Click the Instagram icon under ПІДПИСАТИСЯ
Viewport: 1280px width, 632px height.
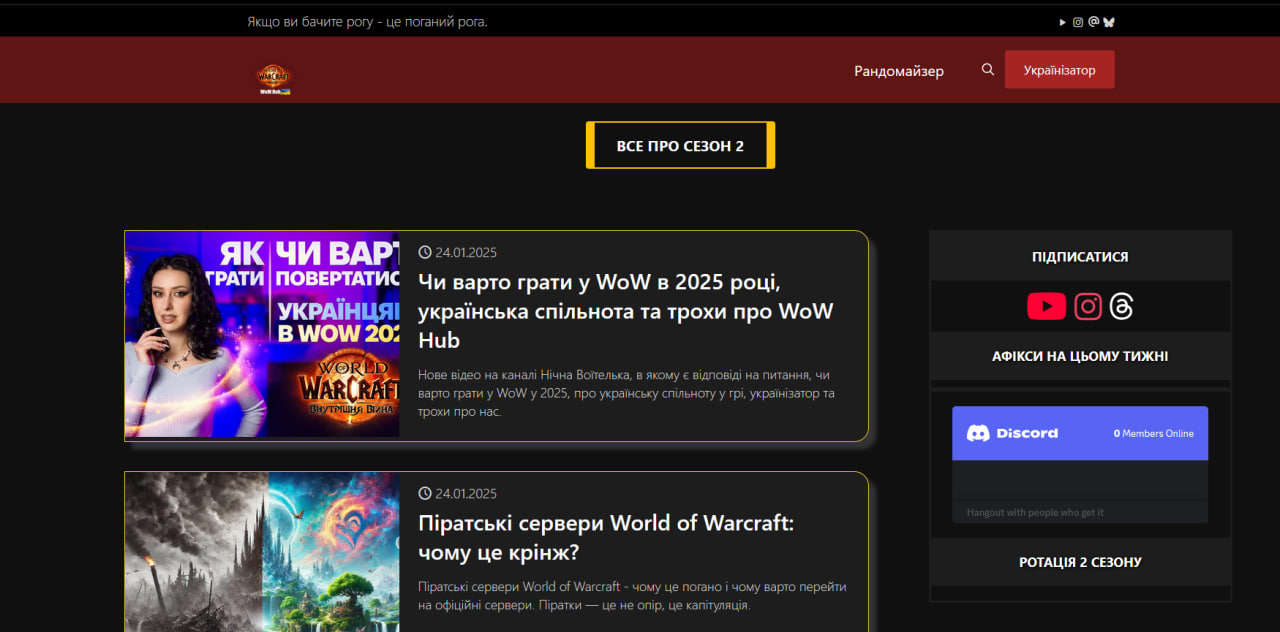click(1087, 306)
